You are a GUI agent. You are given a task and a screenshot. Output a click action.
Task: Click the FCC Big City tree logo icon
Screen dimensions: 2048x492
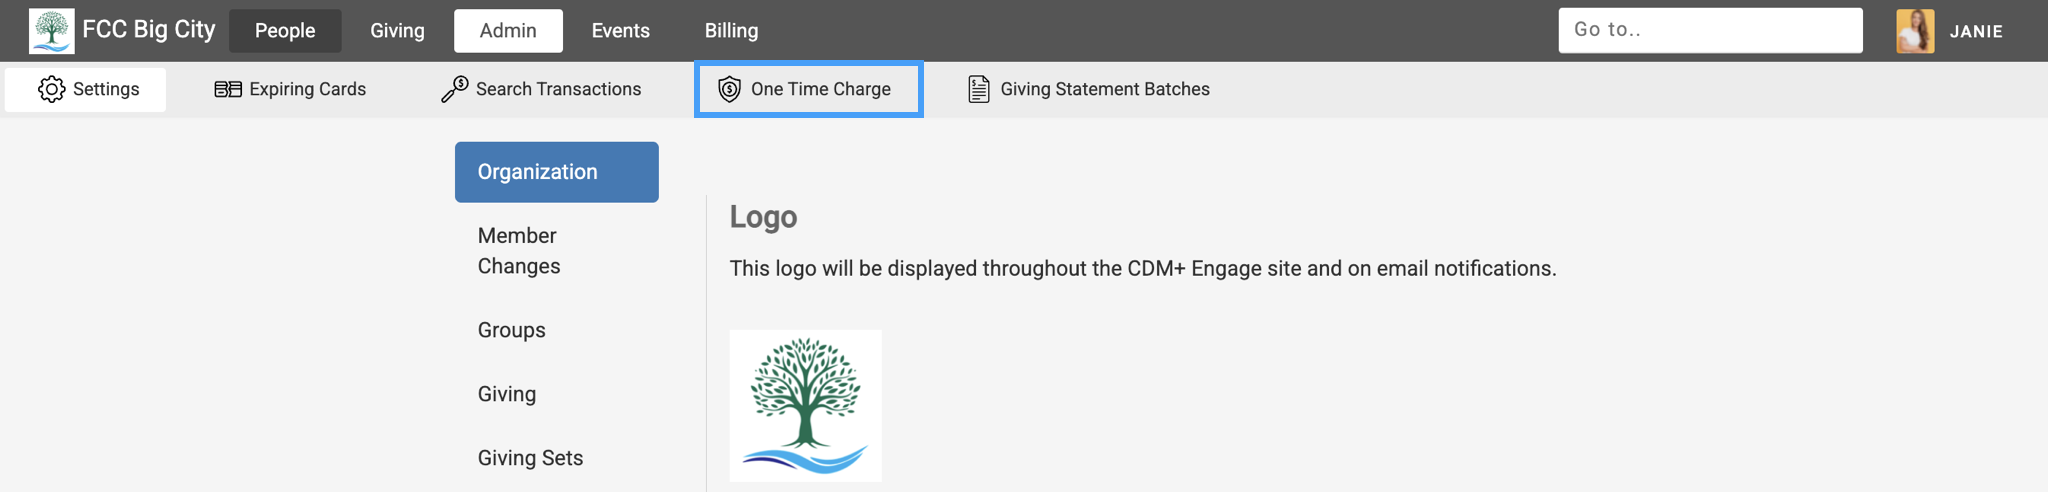pyautogui.click(x=51, y=31)
